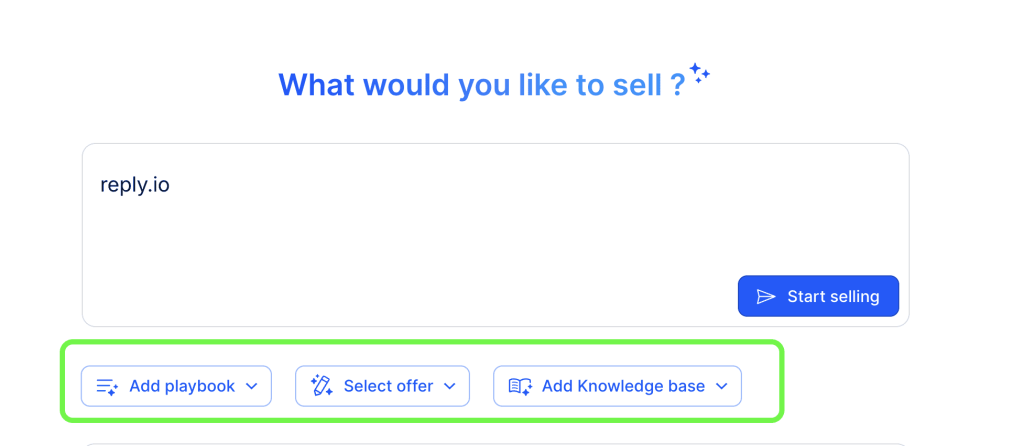
Task: Click the "Add Knowledge base" label text
Action: [623, 386]
